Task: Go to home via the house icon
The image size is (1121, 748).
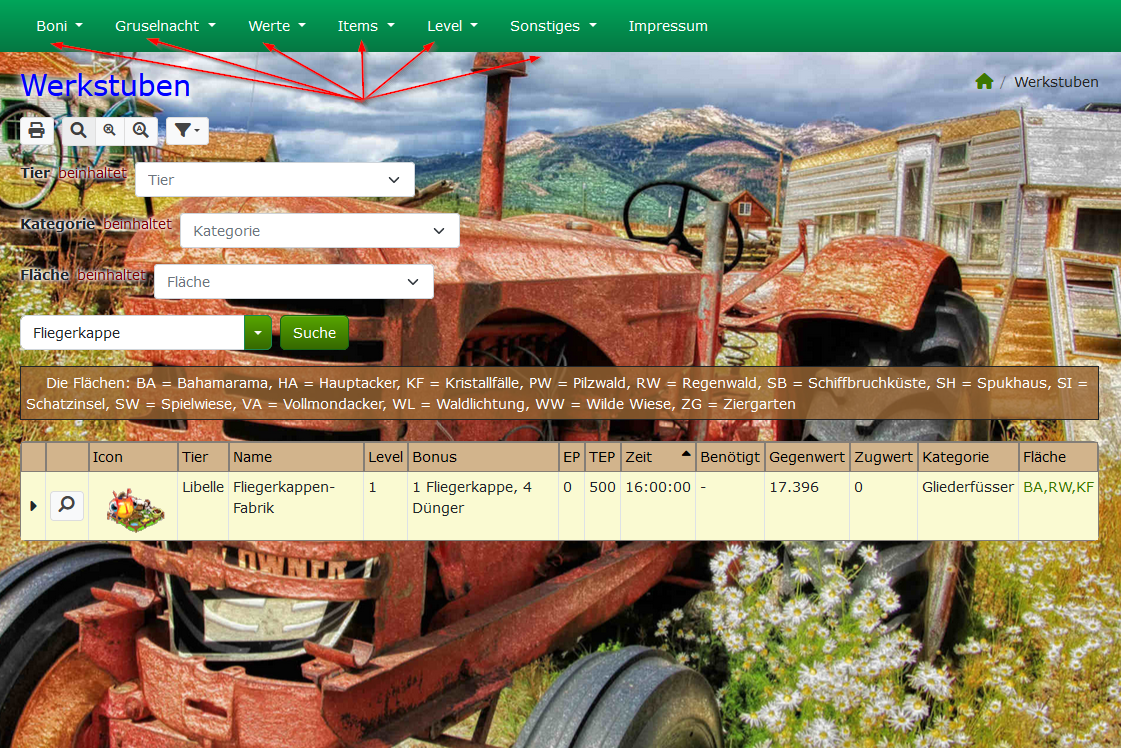Action: point(984,82)
